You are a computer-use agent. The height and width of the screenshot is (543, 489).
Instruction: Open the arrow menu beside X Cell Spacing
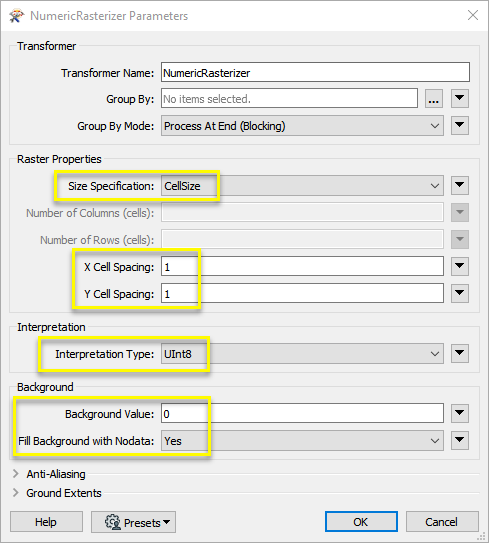coord(460,266)
